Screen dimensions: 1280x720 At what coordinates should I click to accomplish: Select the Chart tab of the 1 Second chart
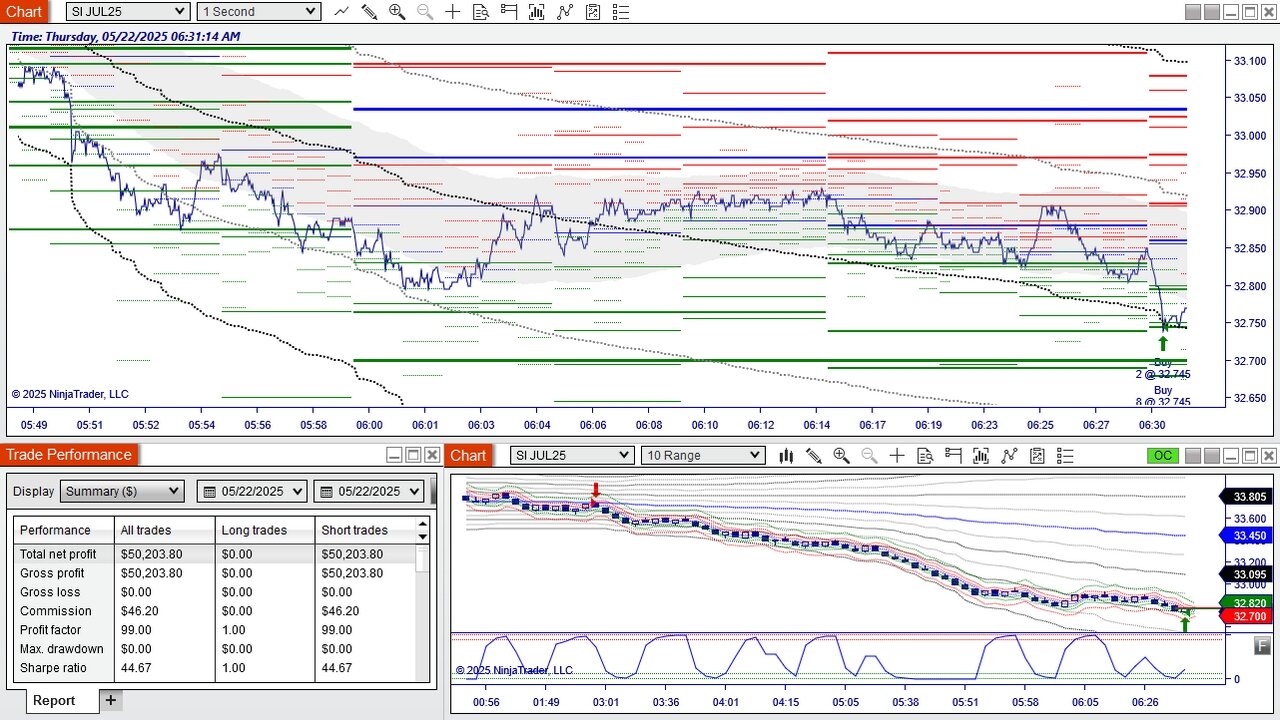click(24, 11)
